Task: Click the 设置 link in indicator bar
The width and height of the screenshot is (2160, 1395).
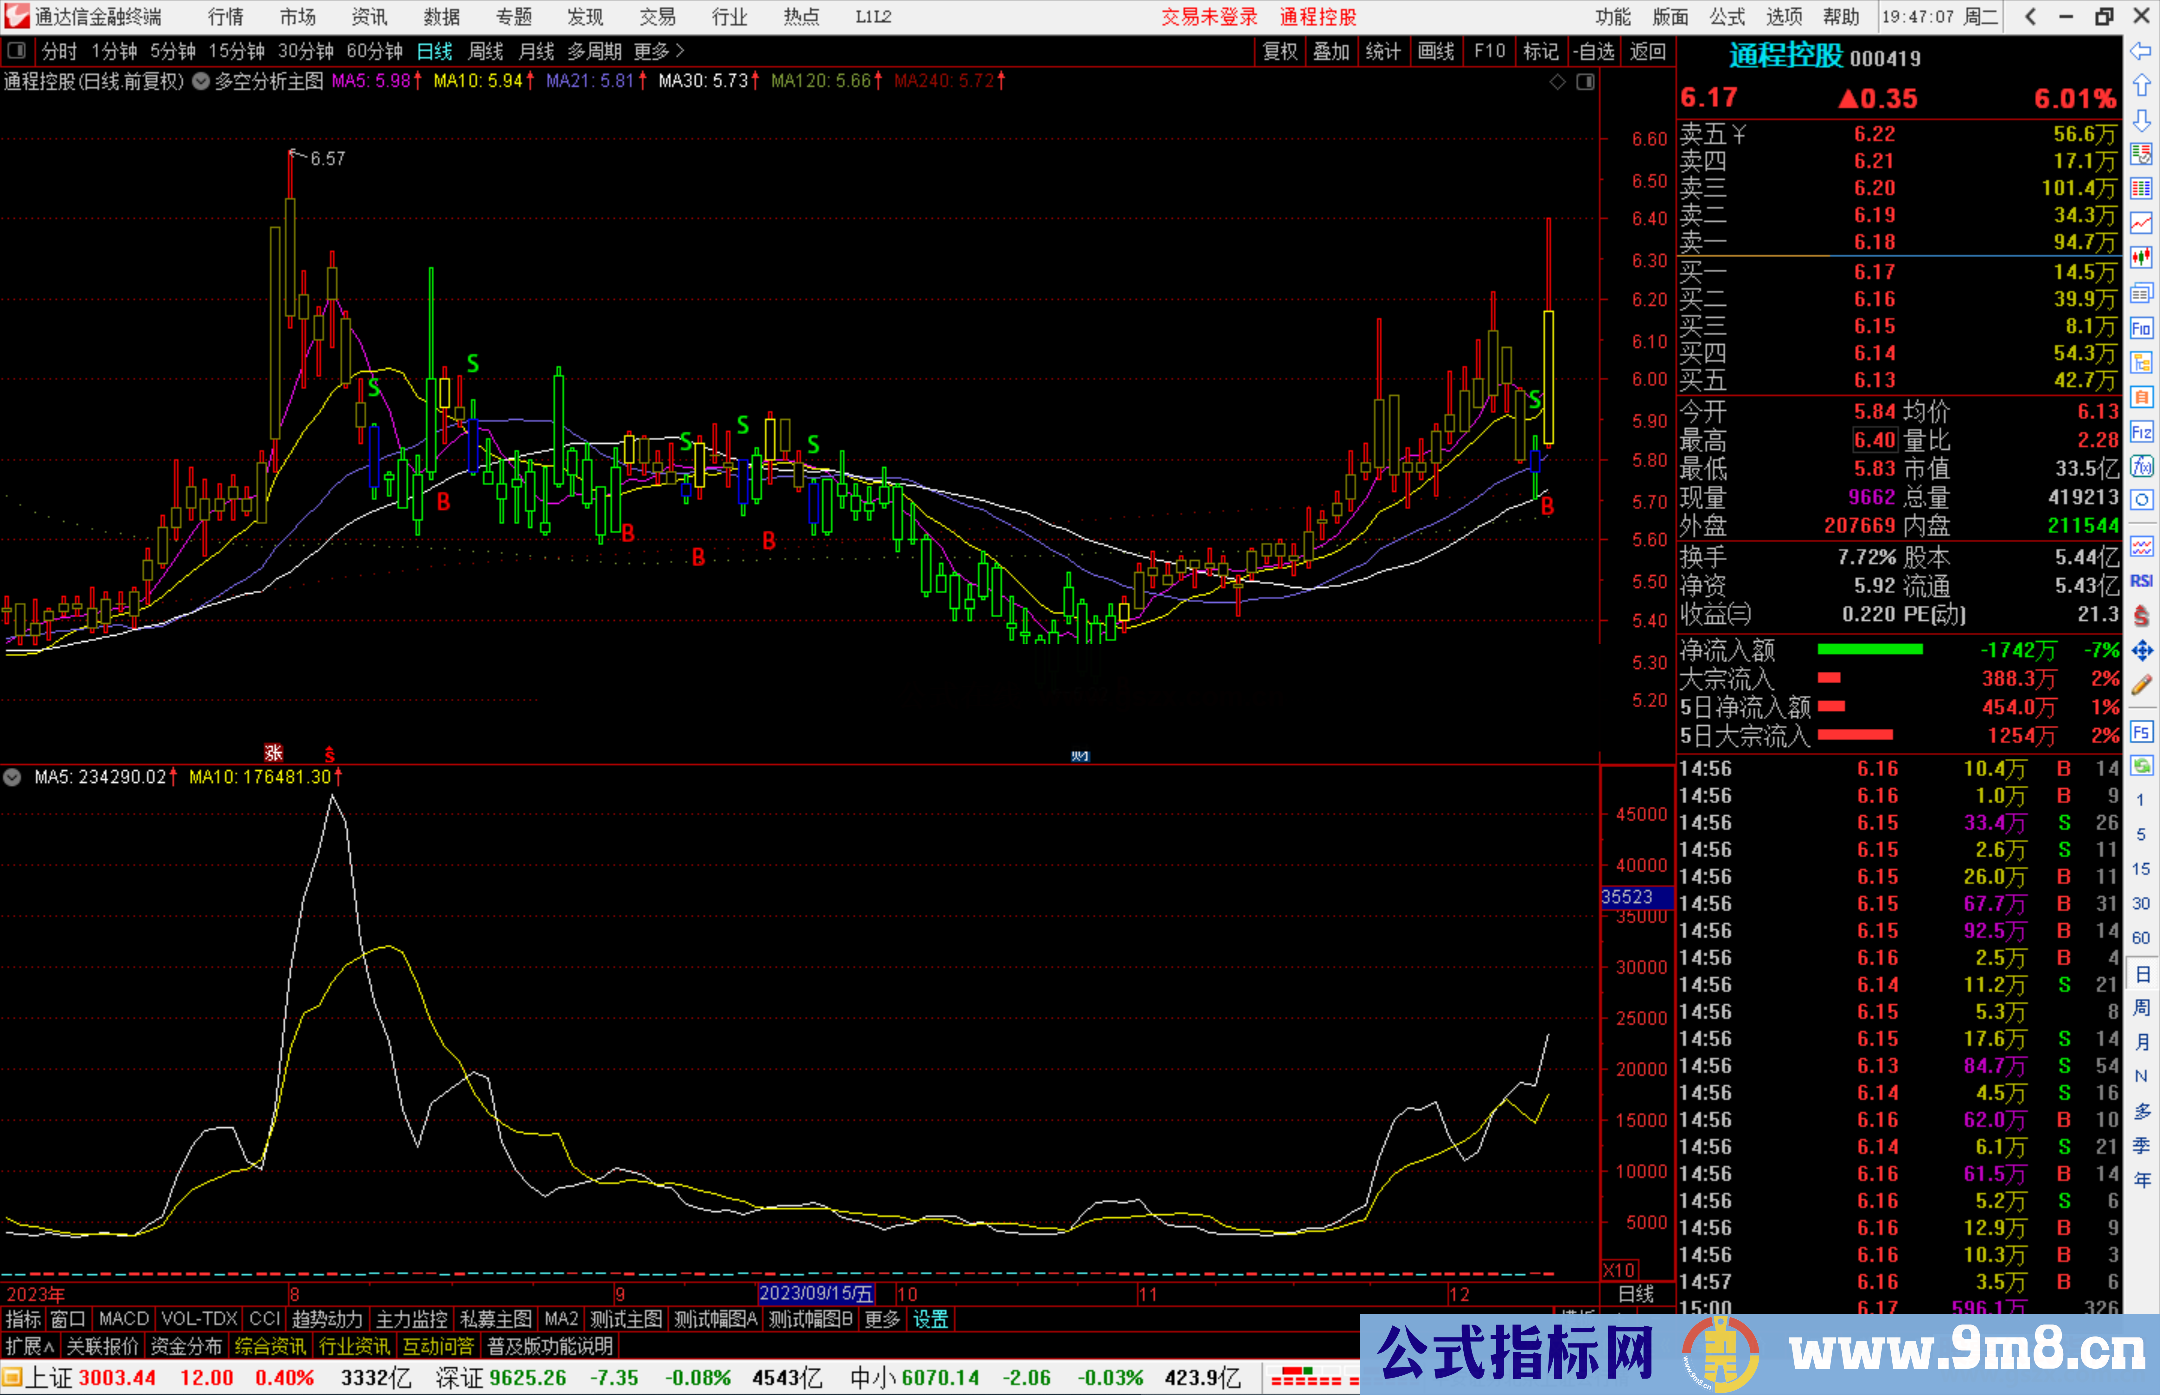Action: 930,1319
